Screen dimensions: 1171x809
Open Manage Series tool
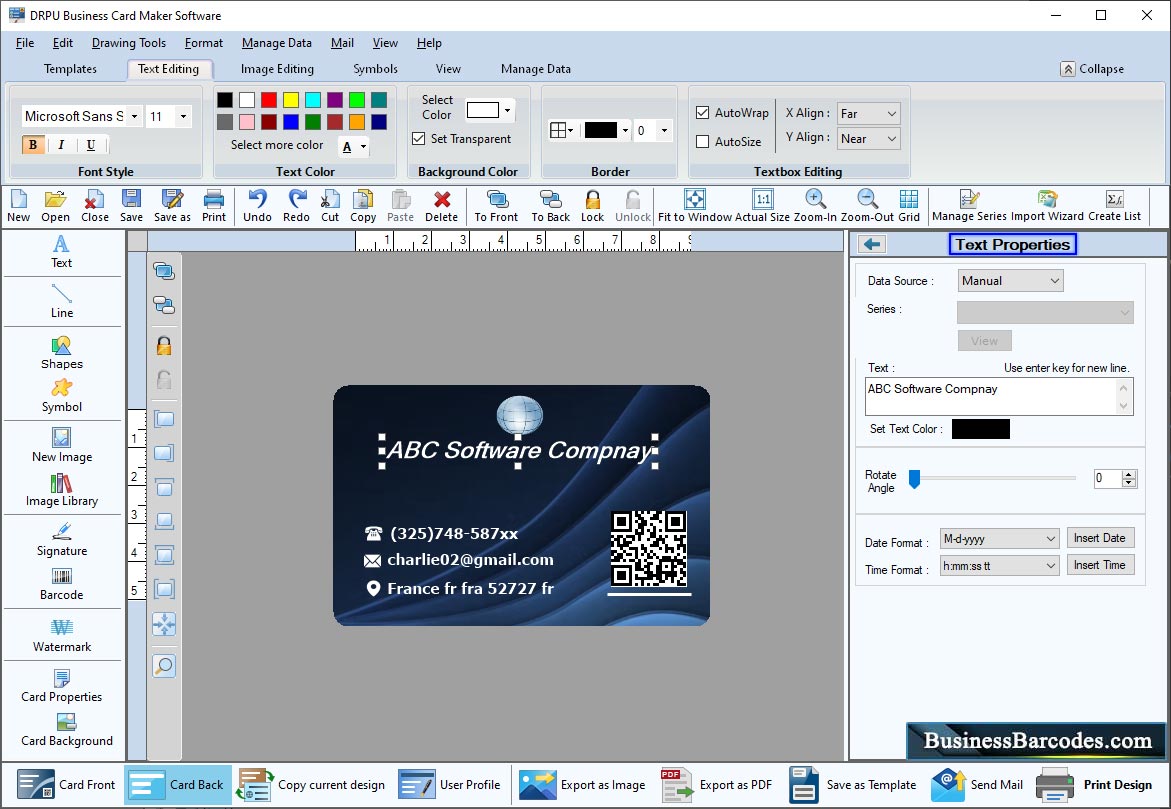969,206
